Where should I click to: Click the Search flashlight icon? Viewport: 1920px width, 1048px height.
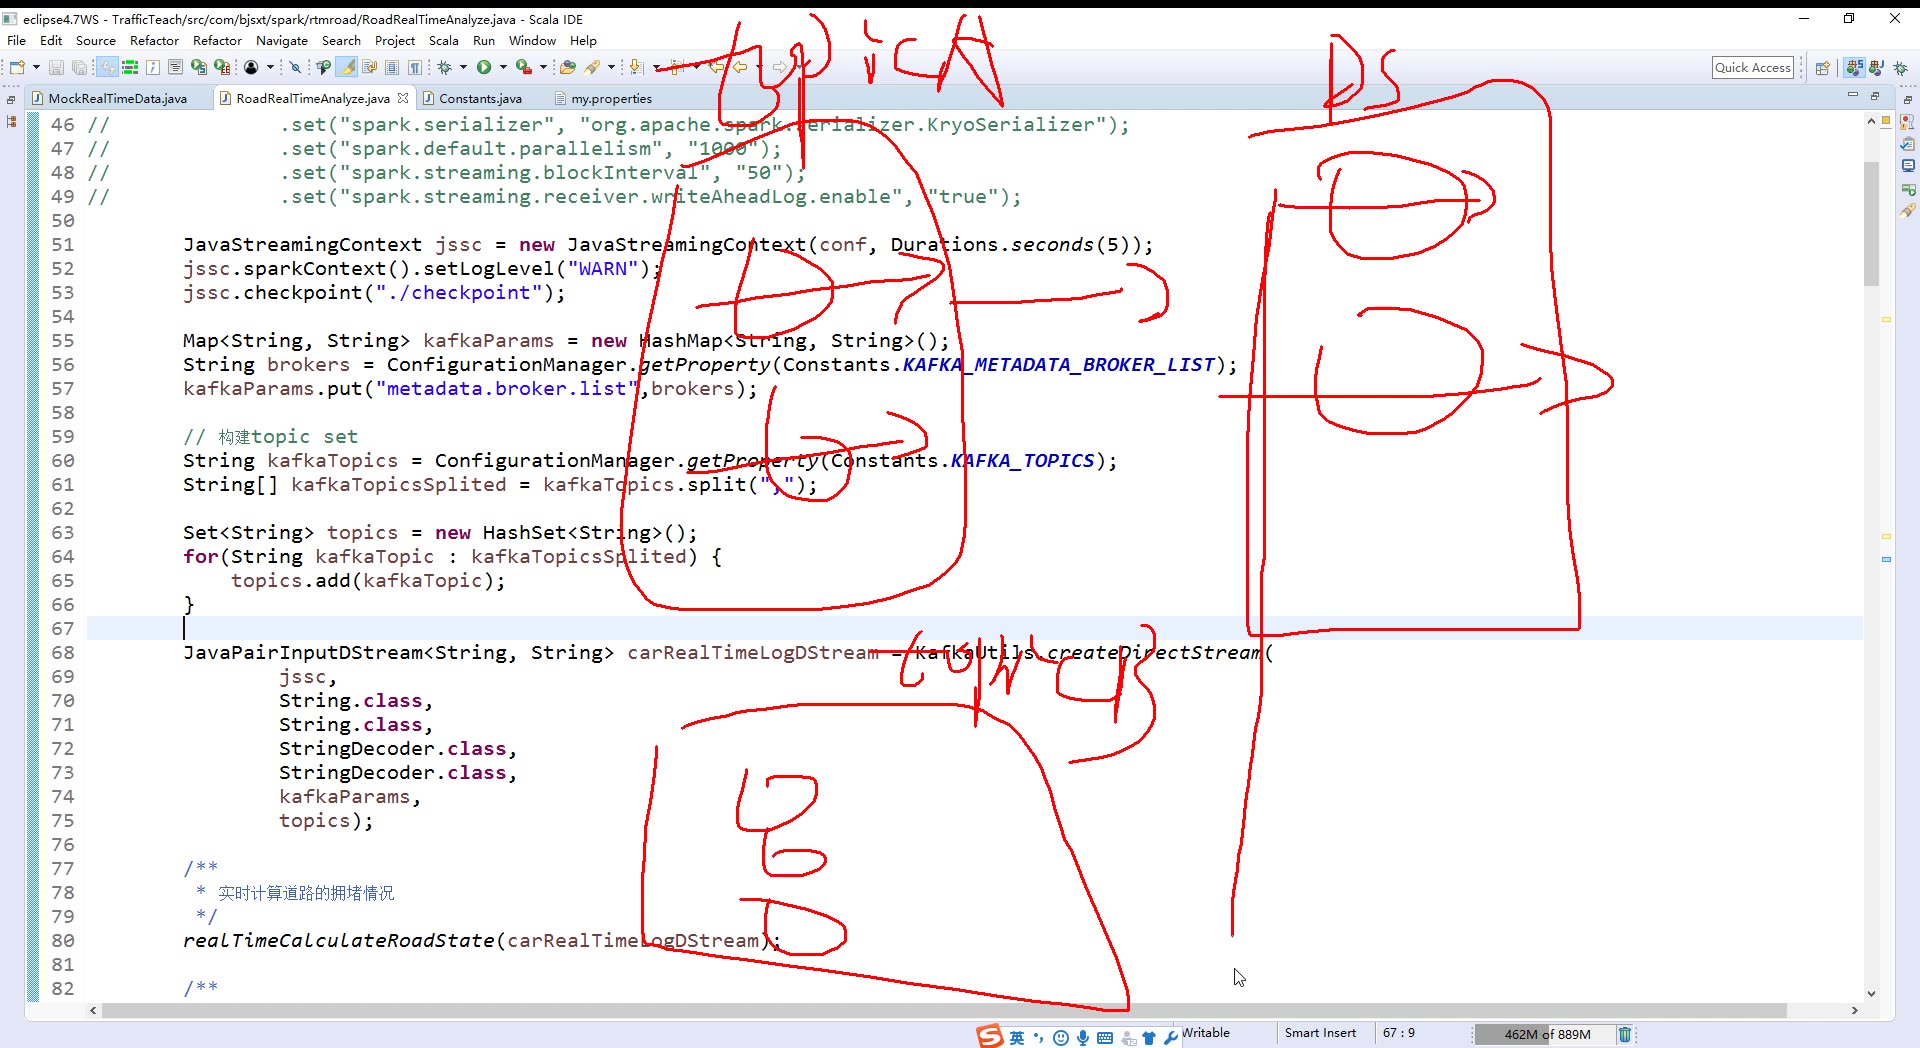(593, 67)
